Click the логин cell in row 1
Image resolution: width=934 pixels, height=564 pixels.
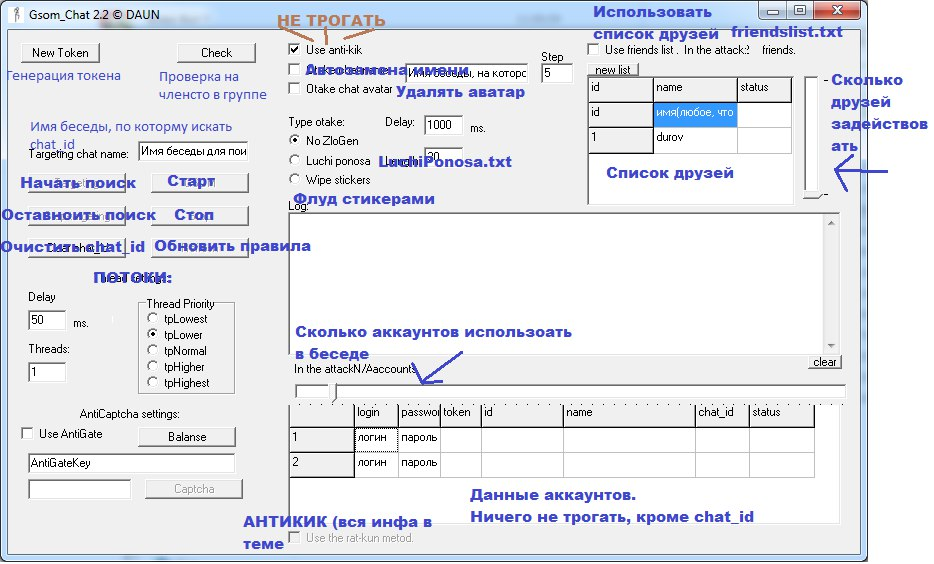(x=376, y=440)
